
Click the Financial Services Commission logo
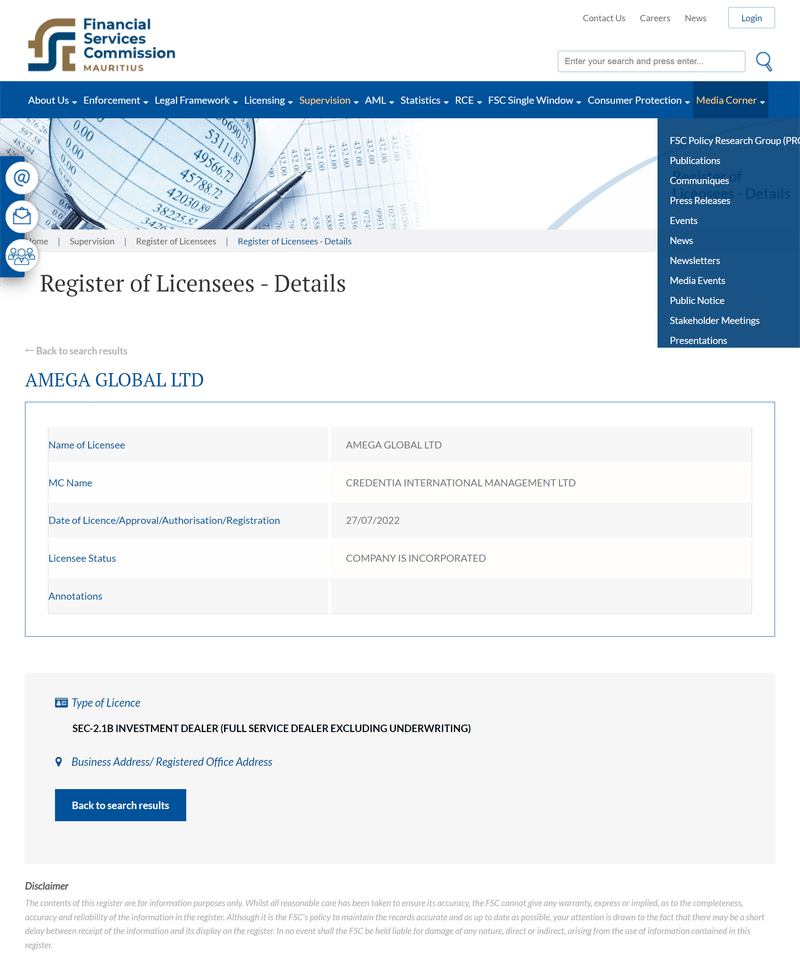[x=101, y=44]
